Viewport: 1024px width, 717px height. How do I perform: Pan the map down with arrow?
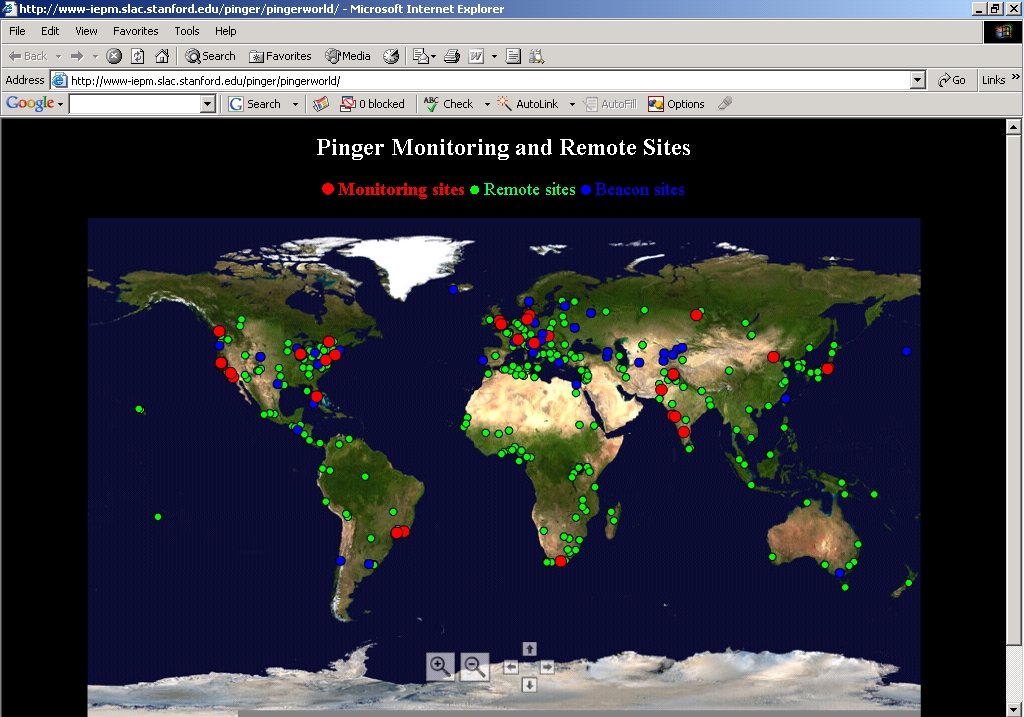point(530,685)
